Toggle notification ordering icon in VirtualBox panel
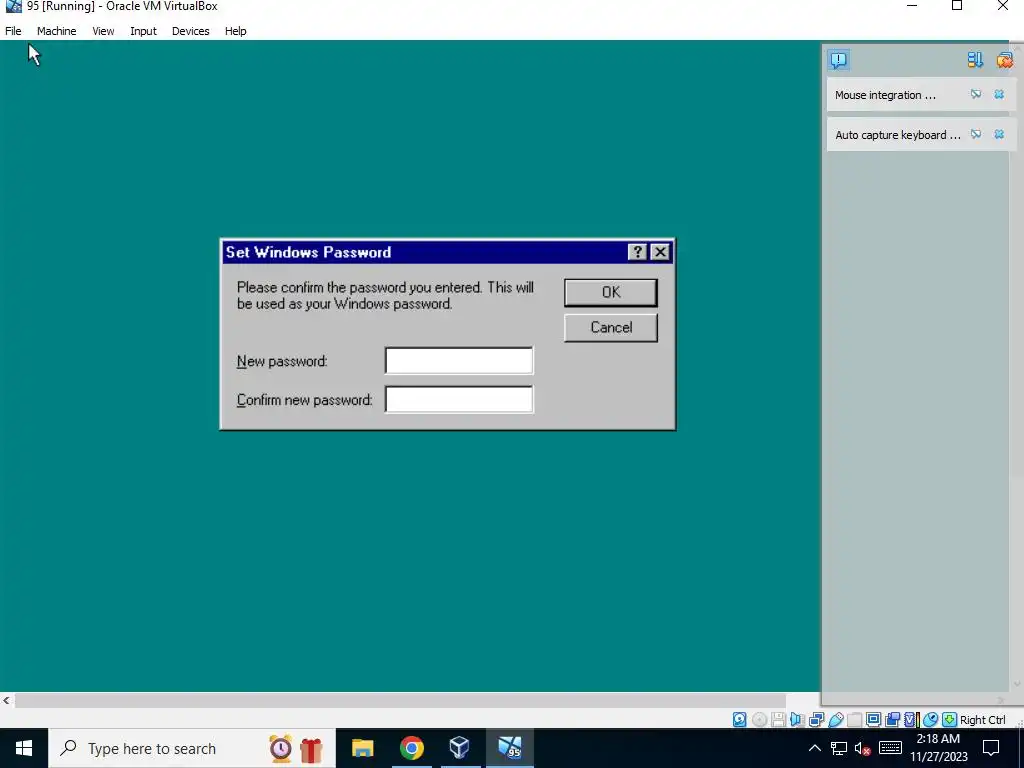Image resolution: width=1024 pixels, height=768 pixels. tap(975, 60)
